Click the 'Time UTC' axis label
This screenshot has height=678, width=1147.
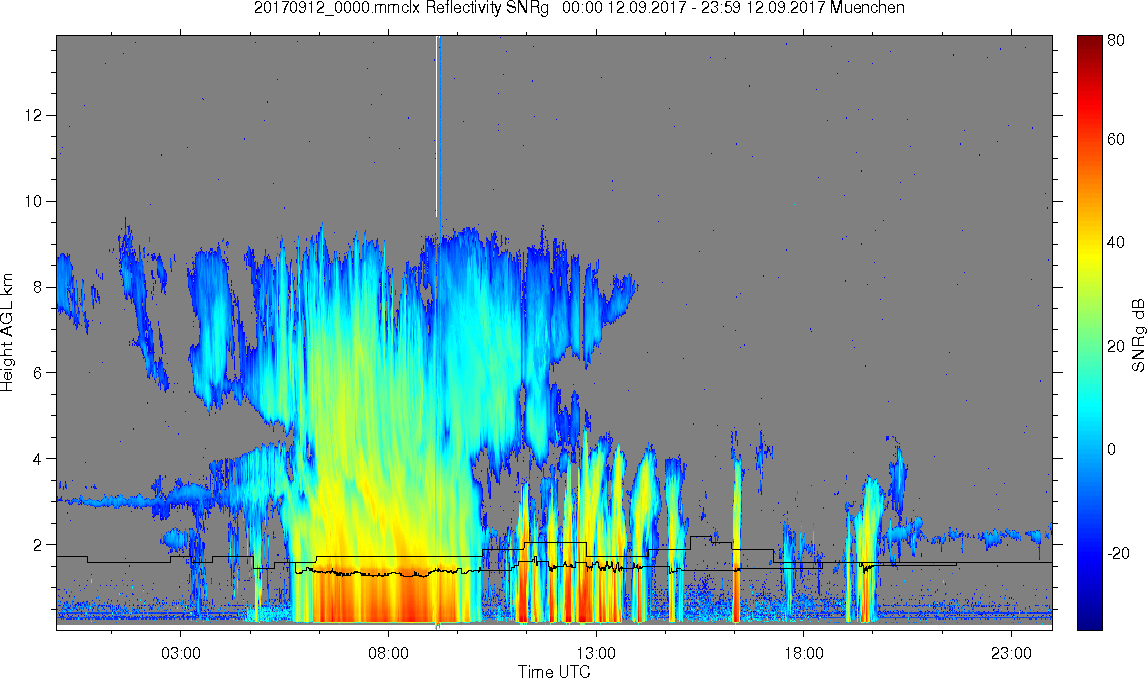pos(554,671)
